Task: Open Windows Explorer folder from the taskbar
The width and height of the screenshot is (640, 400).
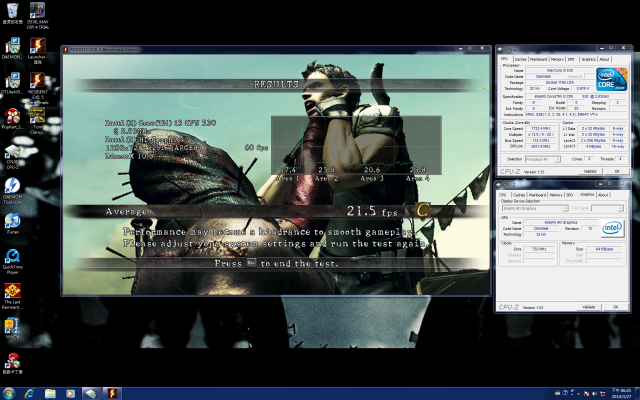Action: pyautogui.click(x=50, y=393)
